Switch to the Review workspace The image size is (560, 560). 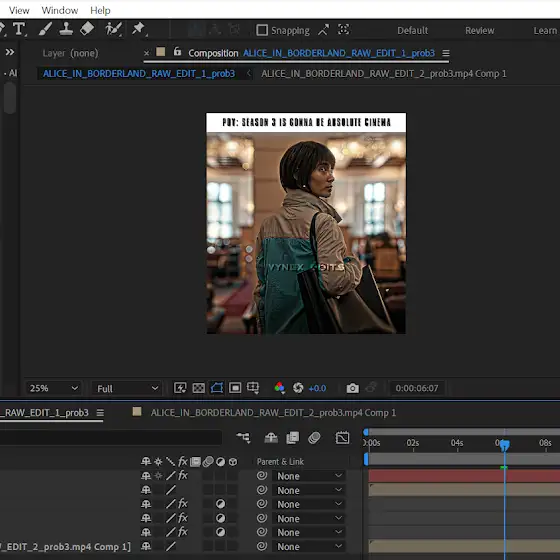point(480,31)
